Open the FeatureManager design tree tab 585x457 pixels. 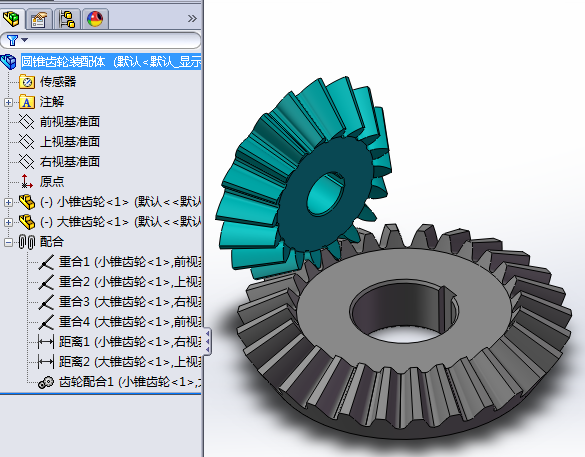coord(12,18)
